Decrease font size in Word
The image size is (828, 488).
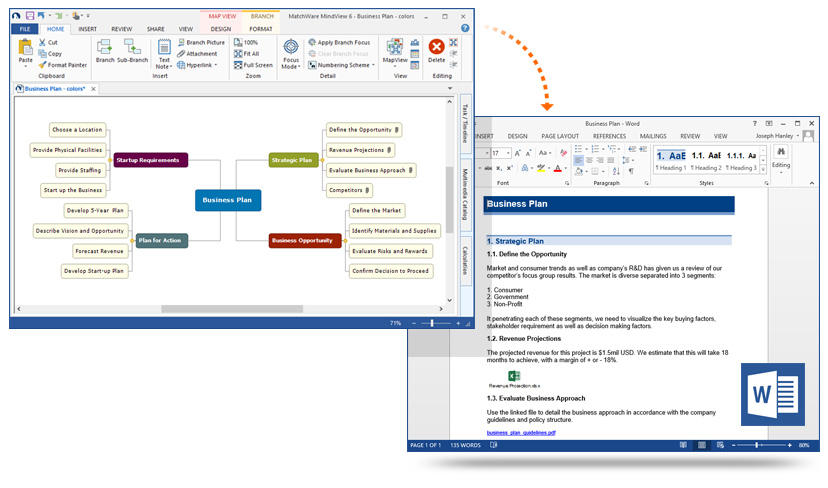click(528, 153)
